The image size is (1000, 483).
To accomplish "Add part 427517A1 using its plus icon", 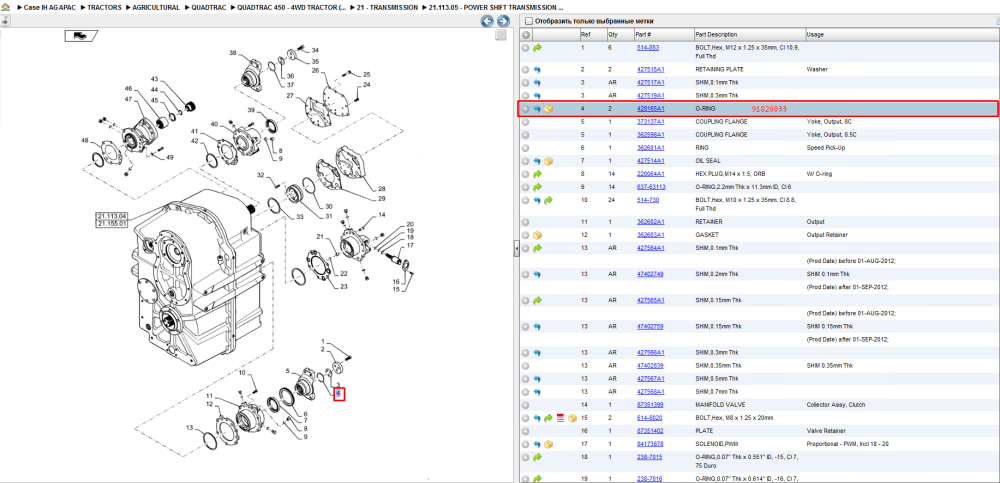I will pos(526,83).
